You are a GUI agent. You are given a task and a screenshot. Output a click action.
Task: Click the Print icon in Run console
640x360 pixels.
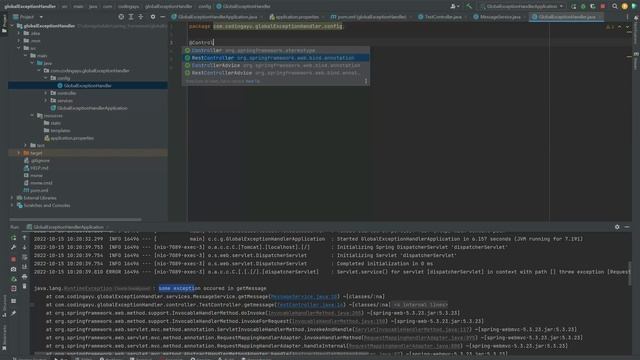pyautogui.click(x=24, y=277)
